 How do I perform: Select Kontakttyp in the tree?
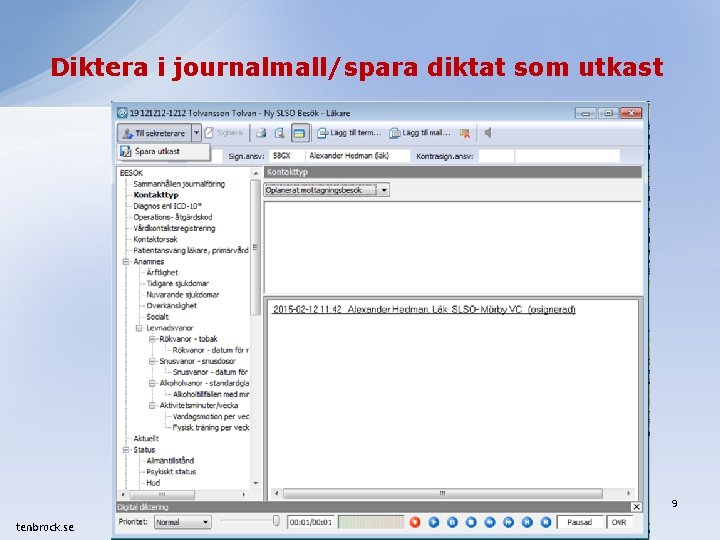[x=156, y=195]
